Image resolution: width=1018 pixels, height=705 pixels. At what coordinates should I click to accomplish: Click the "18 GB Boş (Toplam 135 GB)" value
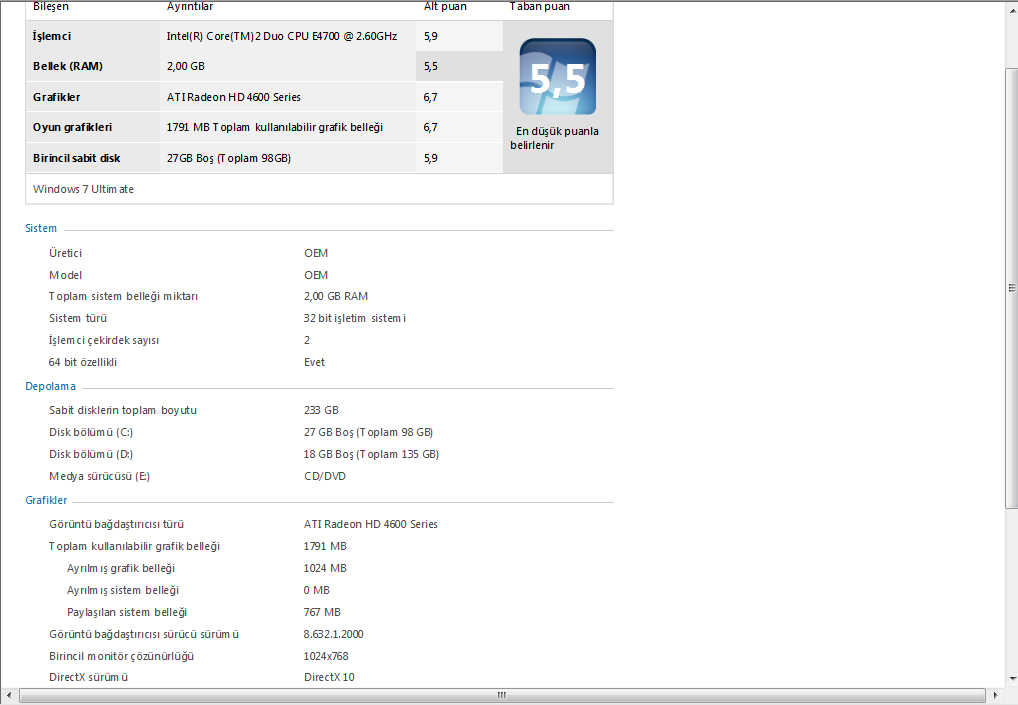(x=371, y=454)
